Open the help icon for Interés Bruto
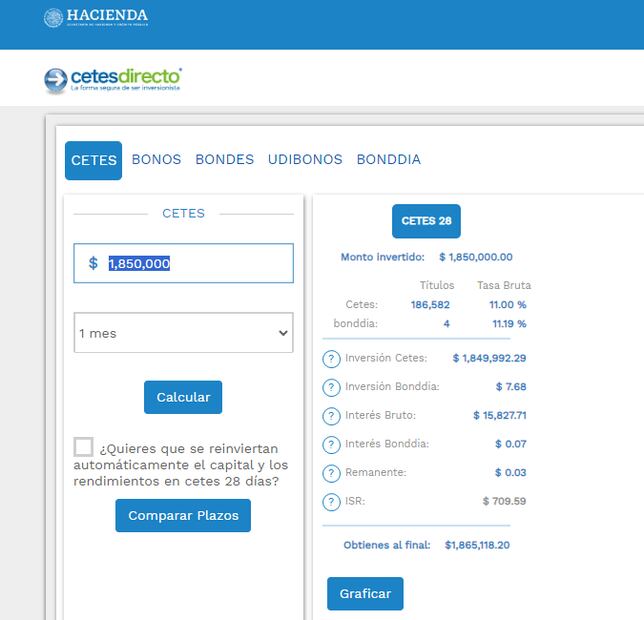 click(332, 416)
